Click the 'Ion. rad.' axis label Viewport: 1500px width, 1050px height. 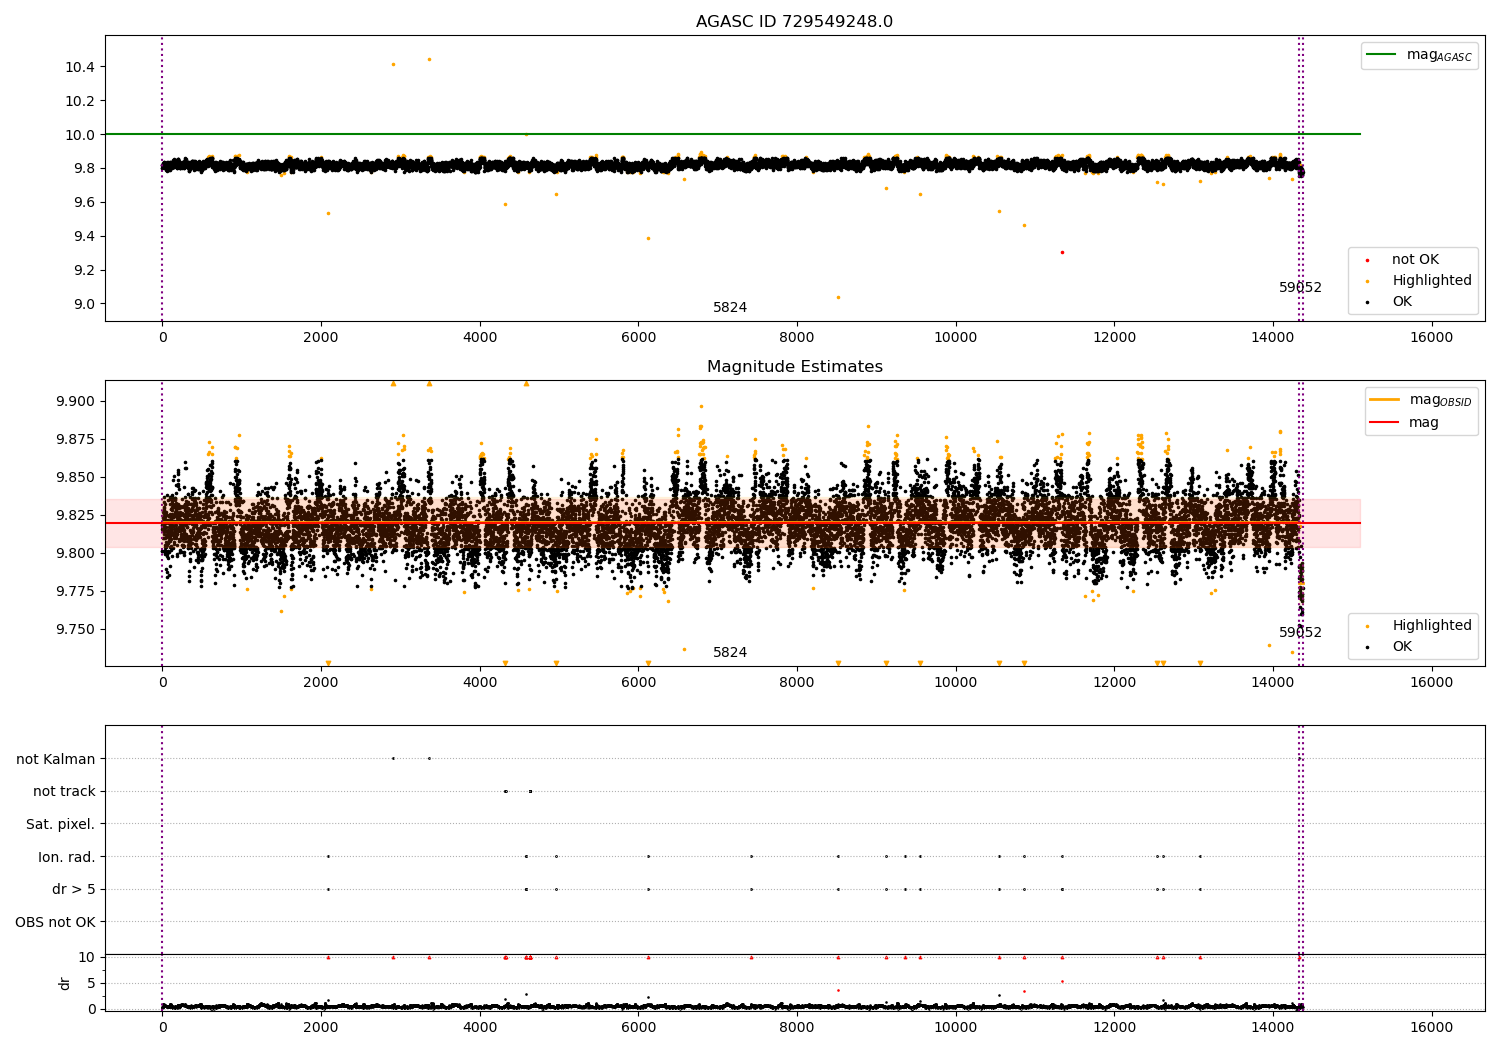(x=66, y=857)
